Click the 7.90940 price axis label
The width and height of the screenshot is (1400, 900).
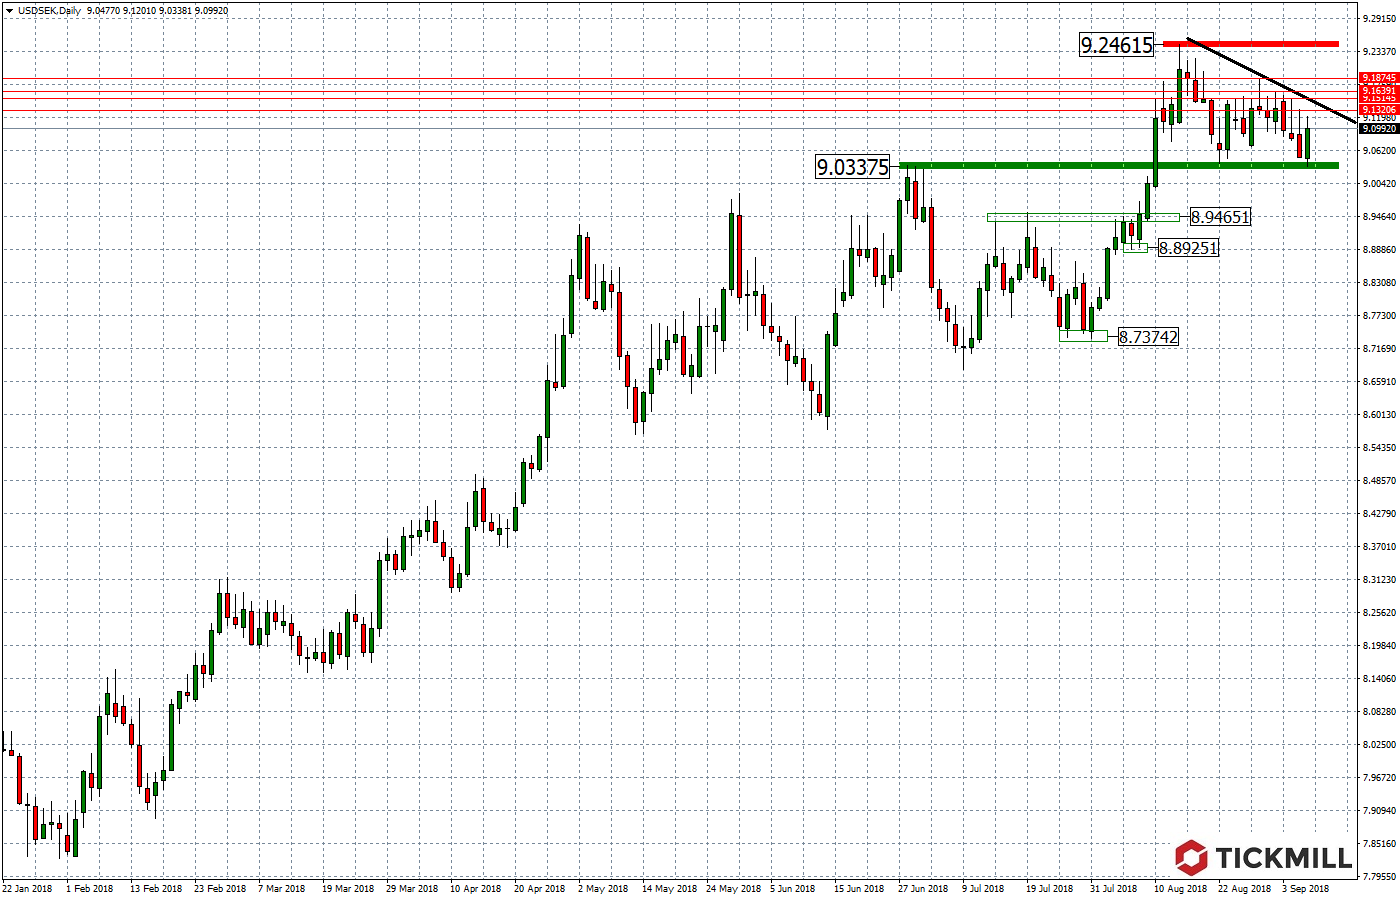1379,810
